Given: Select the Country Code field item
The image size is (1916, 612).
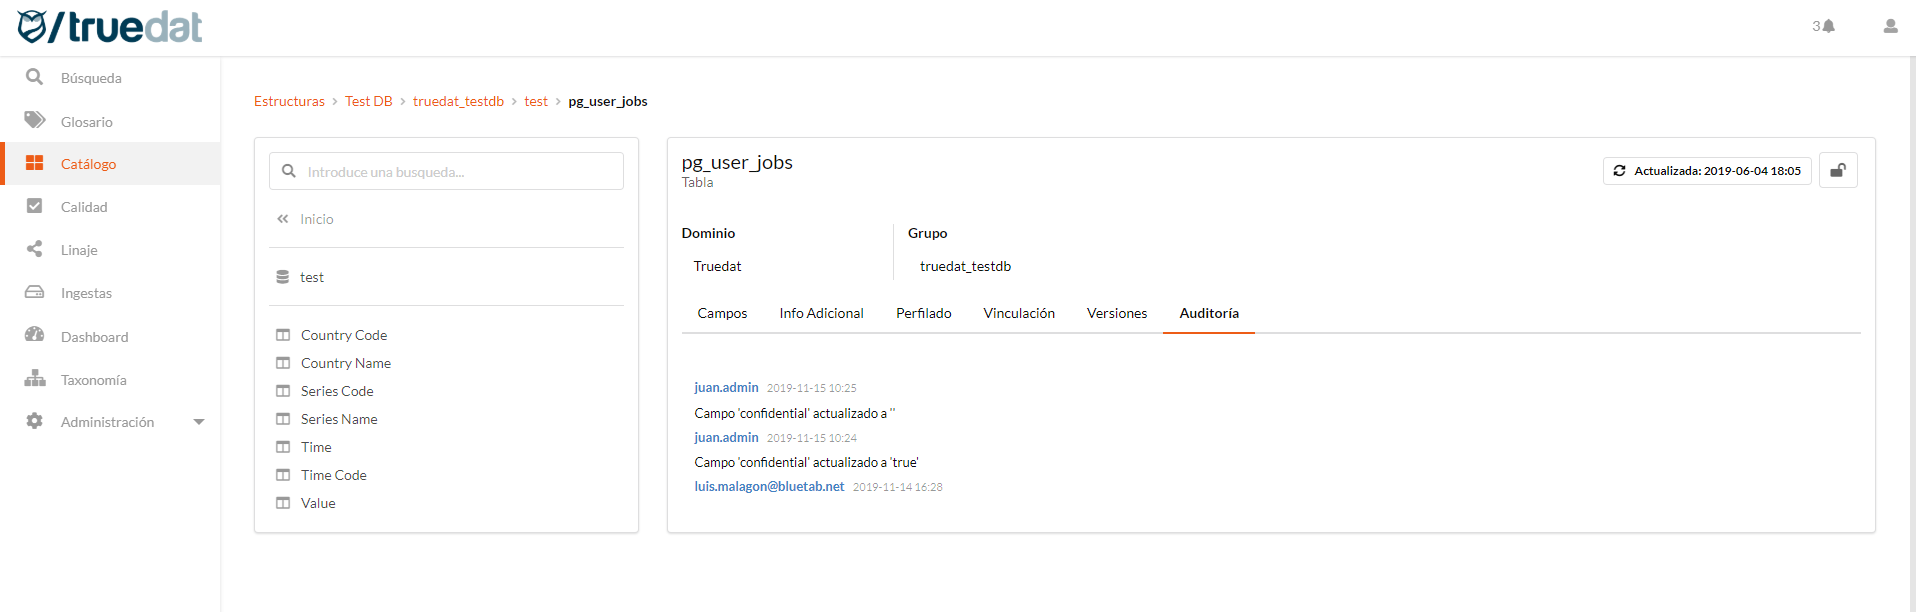Looking at the screenshot, I should (x=343, y=335).
